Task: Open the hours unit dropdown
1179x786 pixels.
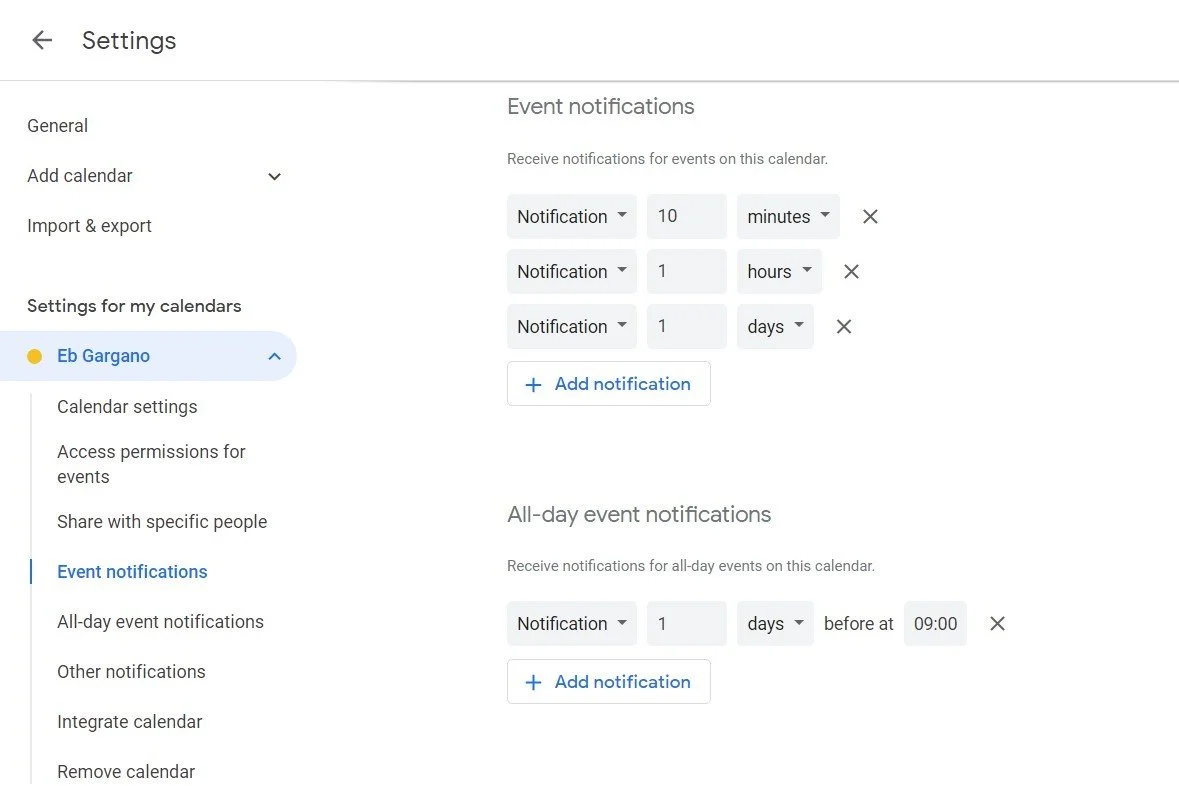Action: (x=779, y=272)
